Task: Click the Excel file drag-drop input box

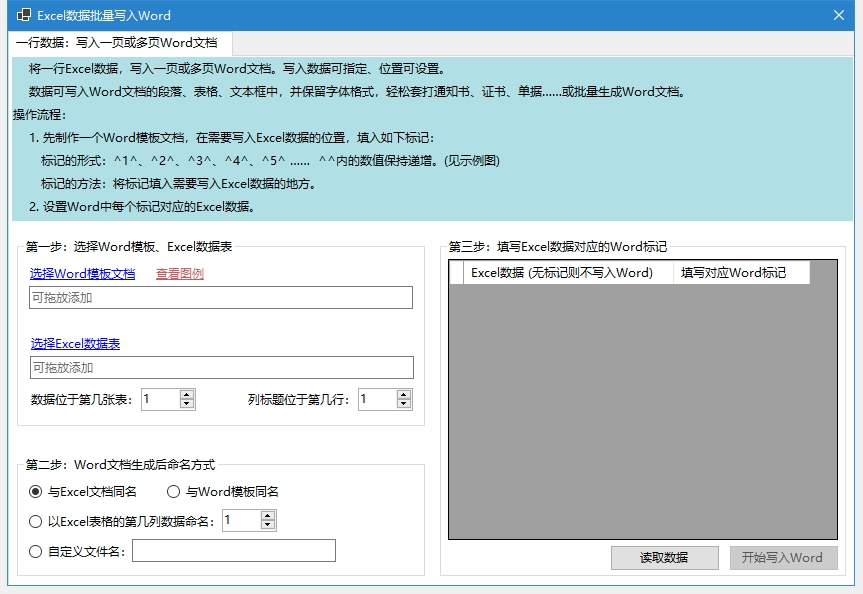Action: click(220, 367)
